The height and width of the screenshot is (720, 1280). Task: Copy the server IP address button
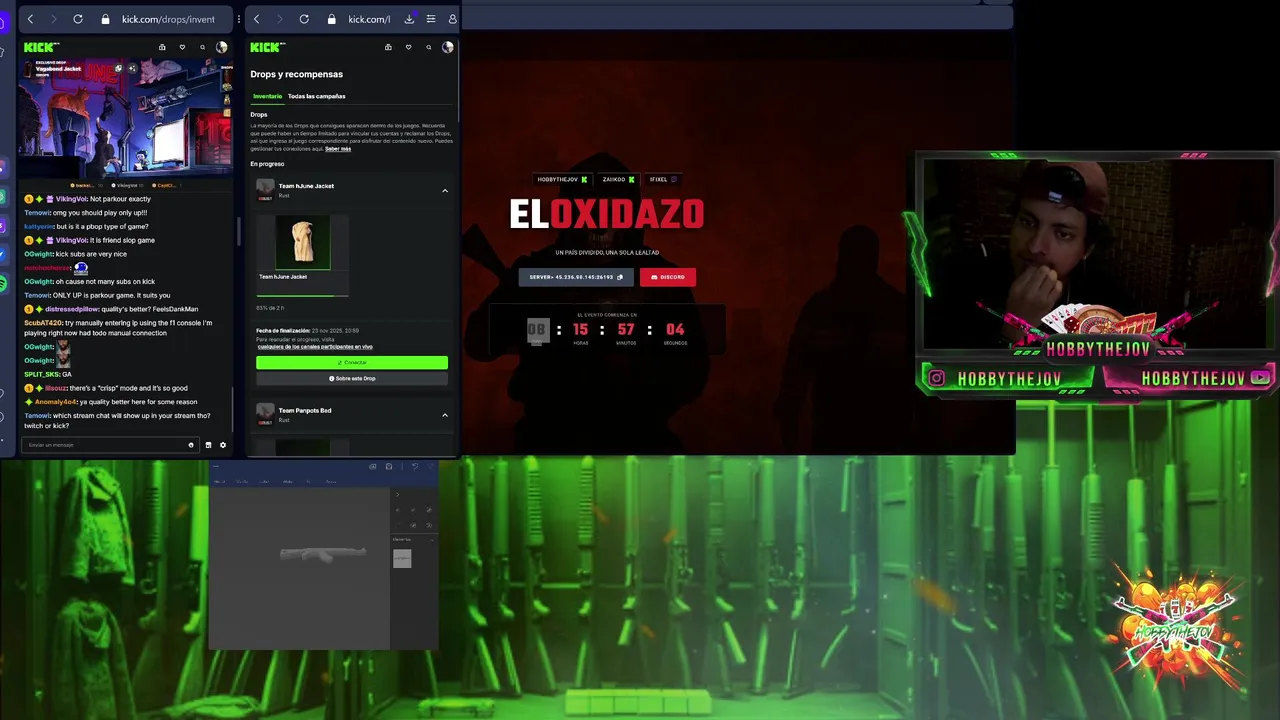(576, 277)
